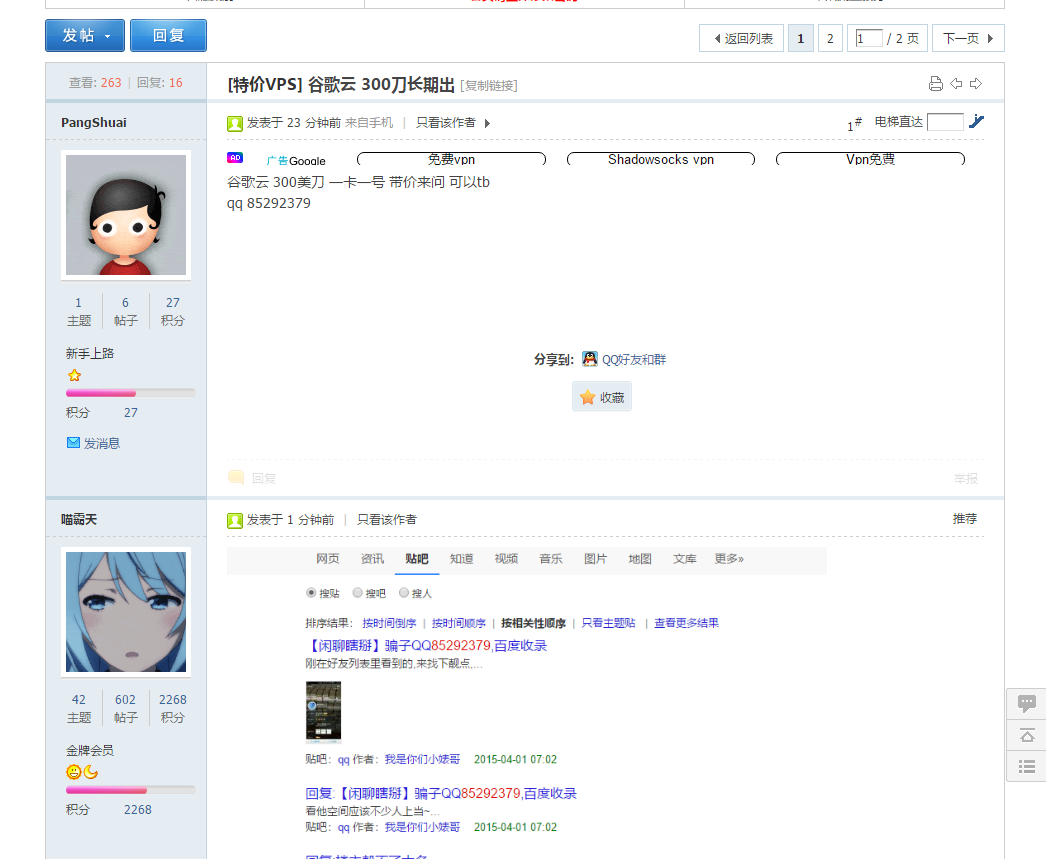Click the return to top sidebar icon
This screenshot has width=1046, height=859.
pos(1027,735)
